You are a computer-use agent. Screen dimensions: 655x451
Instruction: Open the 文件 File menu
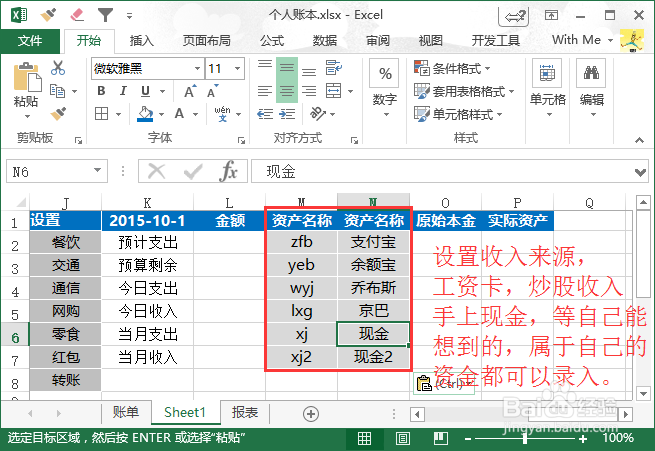30,41
